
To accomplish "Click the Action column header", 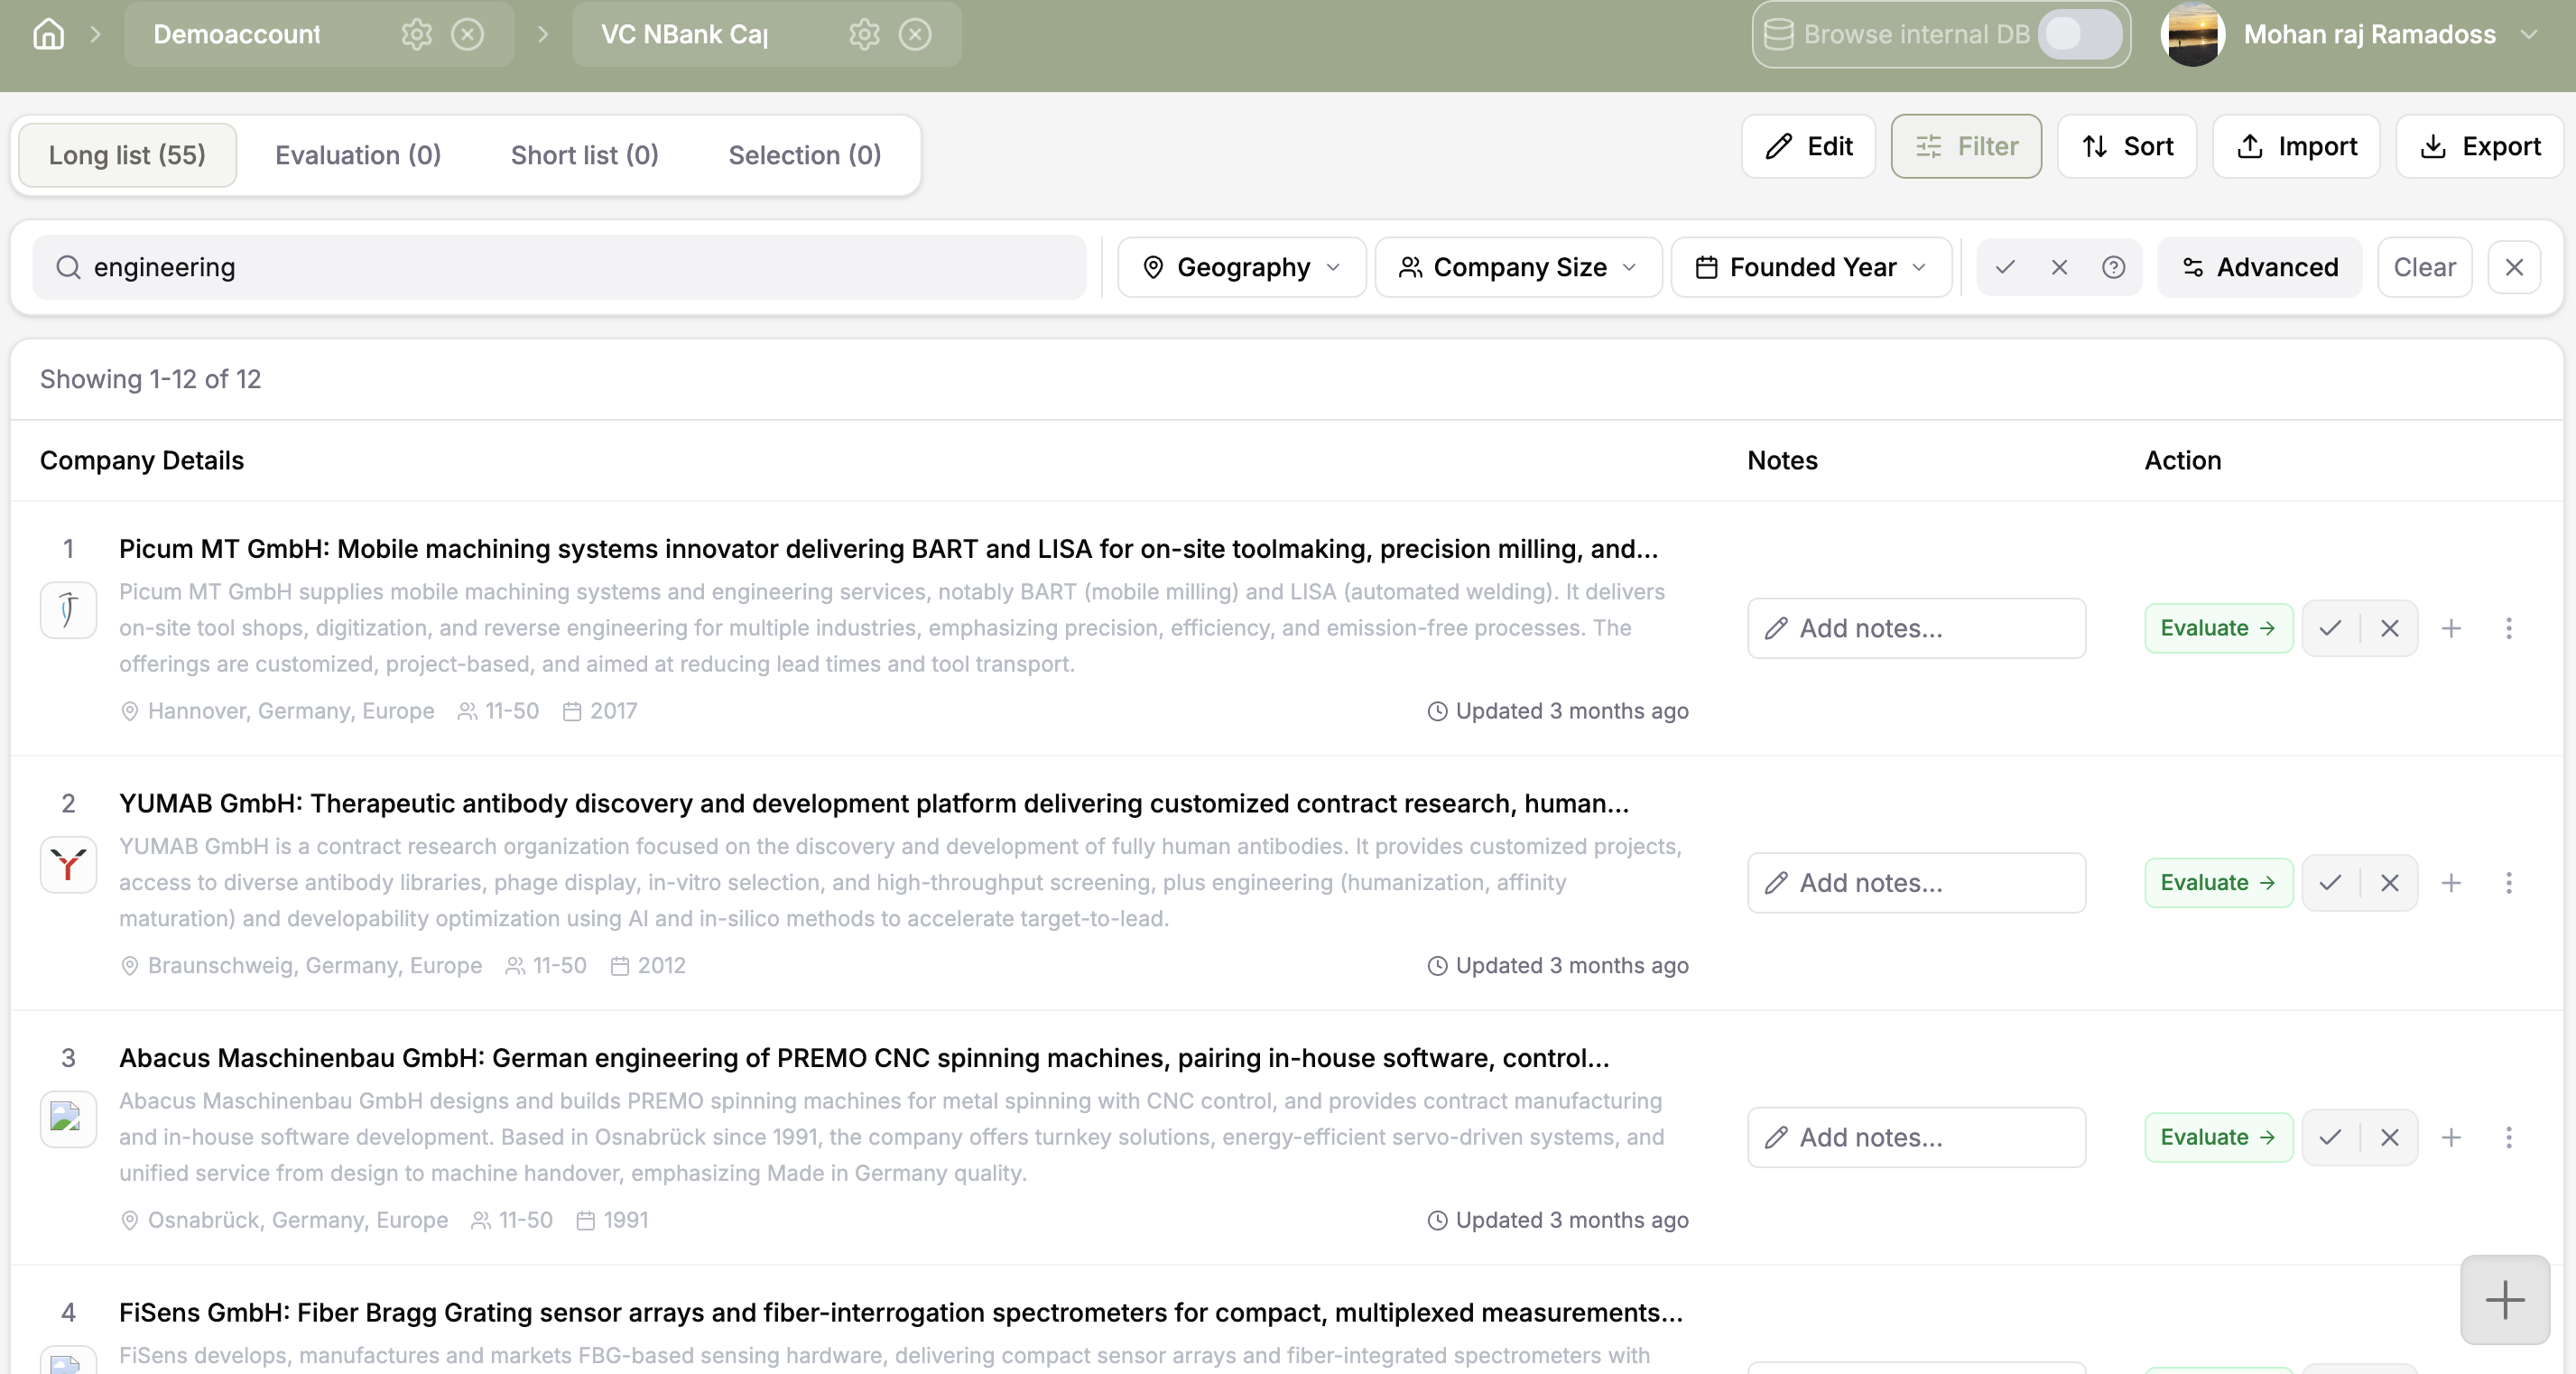I will [2182, 460].
